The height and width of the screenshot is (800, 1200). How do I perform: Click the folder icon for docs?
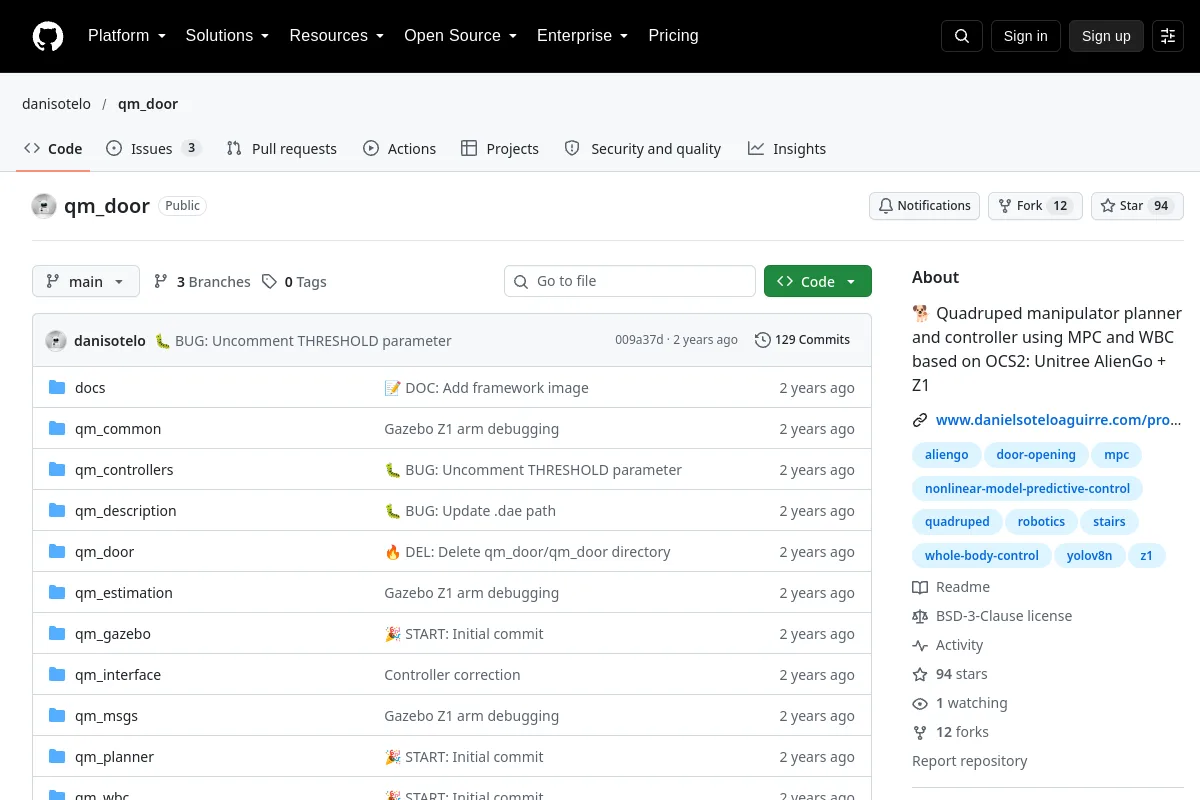(57, 387)
